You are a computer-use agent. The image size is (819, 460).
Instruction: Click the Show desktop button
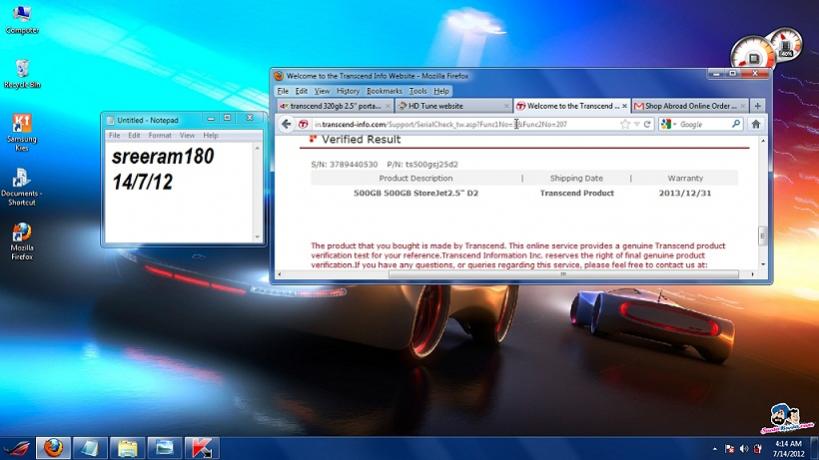[815, 449]
